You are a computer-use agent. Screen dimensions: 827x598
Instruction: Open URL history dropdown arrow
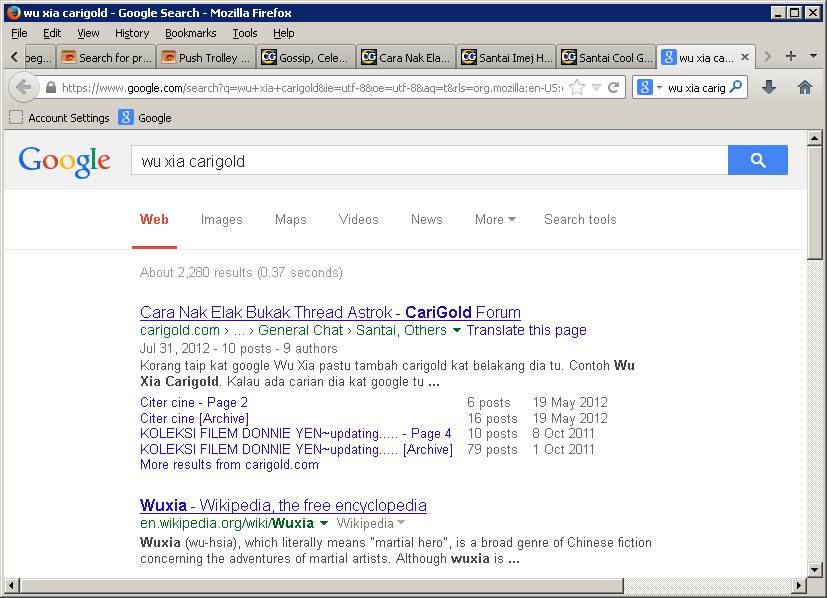596,88
